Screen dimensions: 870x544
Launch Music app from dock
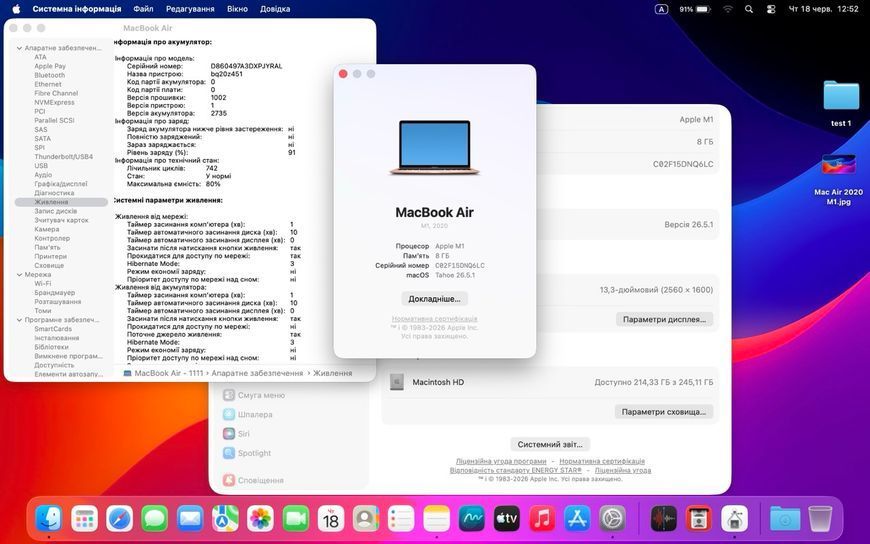pos(542,520)
